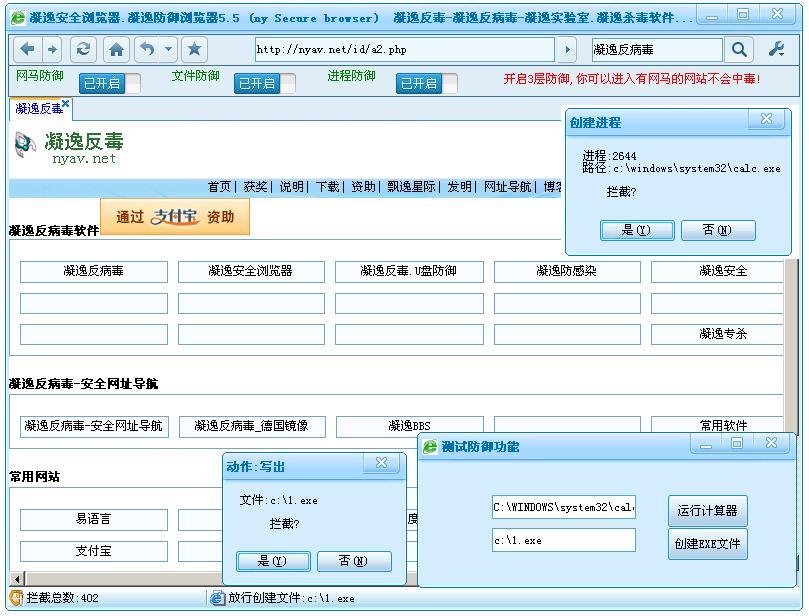The width and height of the screenshot is (809, 616).
Task: Click the go arrow next to the address bar
Action: (x=568, y=50)
